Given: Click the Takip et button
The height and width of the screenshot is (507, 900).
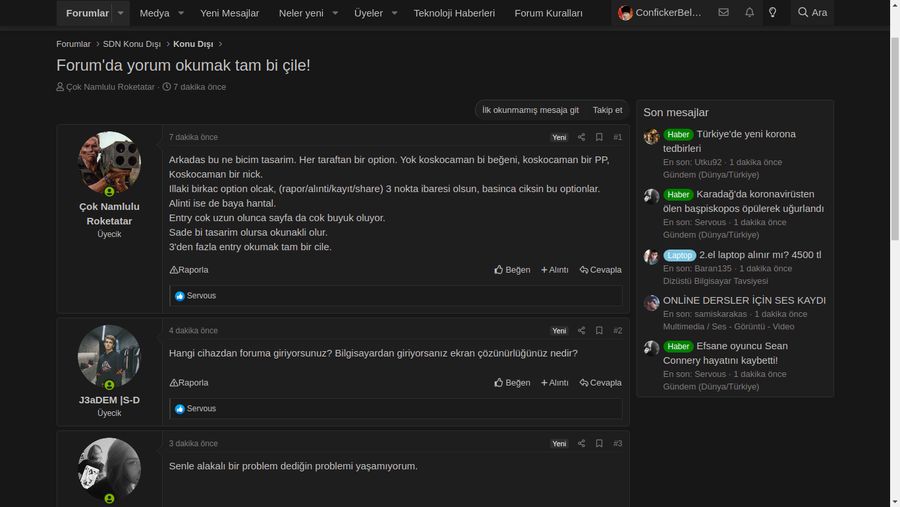Looking at the screenshot, I should pyautogui.click(x=607, y=110).
